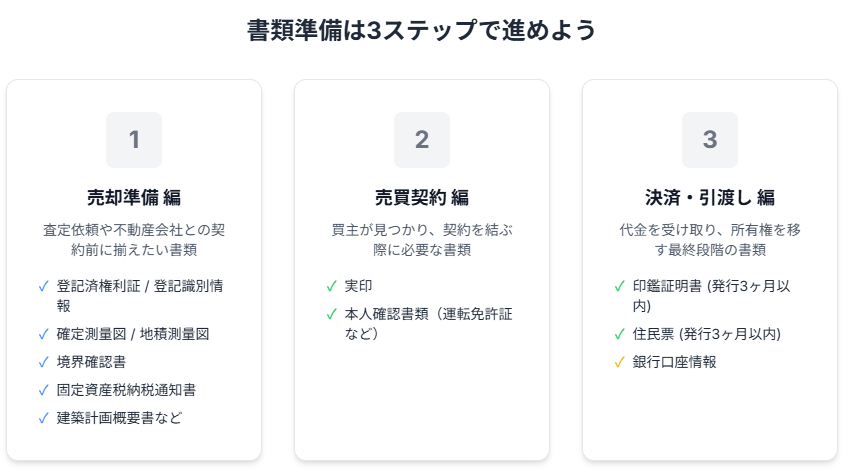The image size is (849, 472).
Task: Click the step 2 number badge
Action: pos(422,140)
